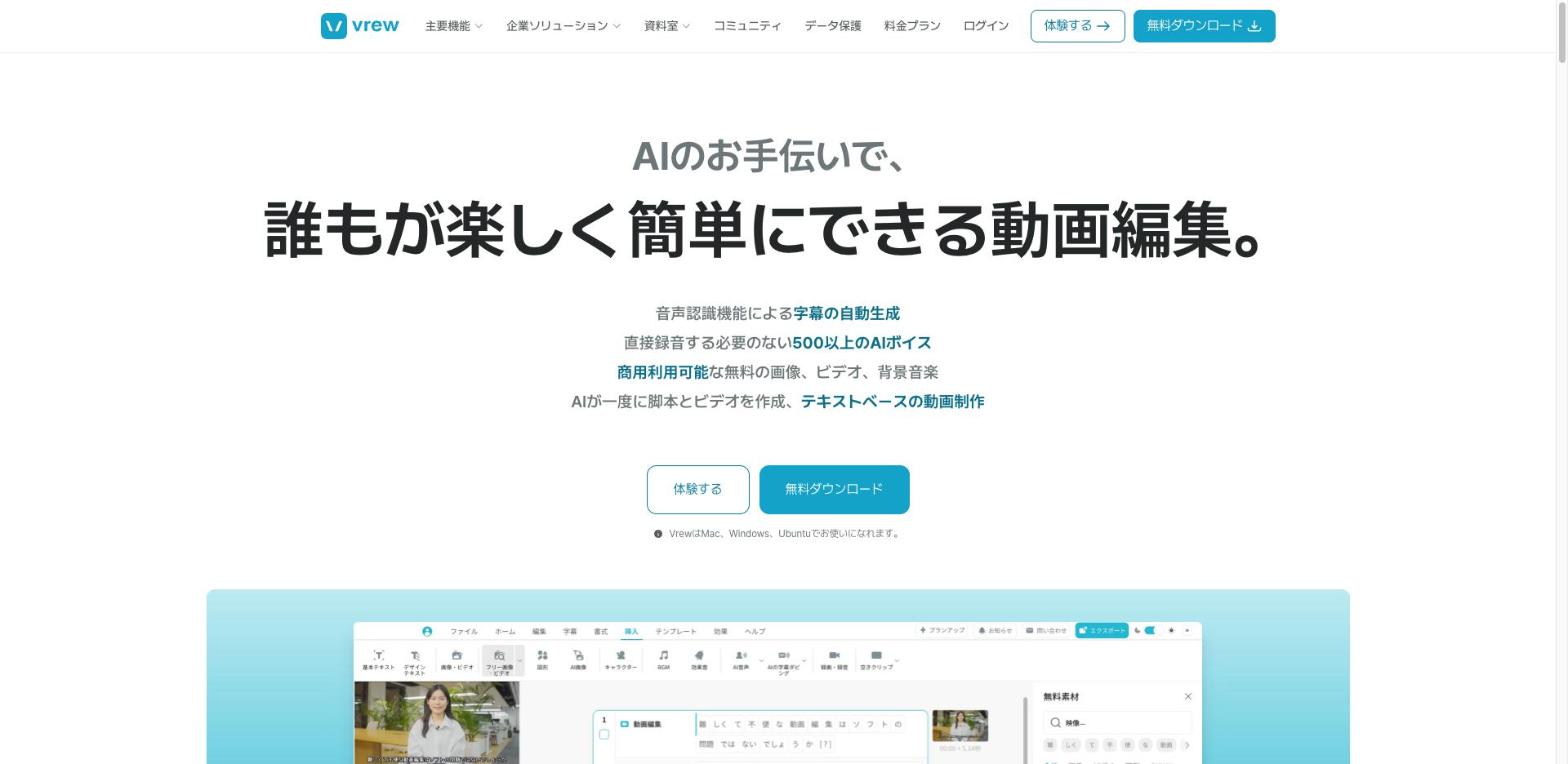Select the 基本テキスト tool icon
Image resolution: width=1568 pixels, height=764 pixels.
(x=378, y=656)
